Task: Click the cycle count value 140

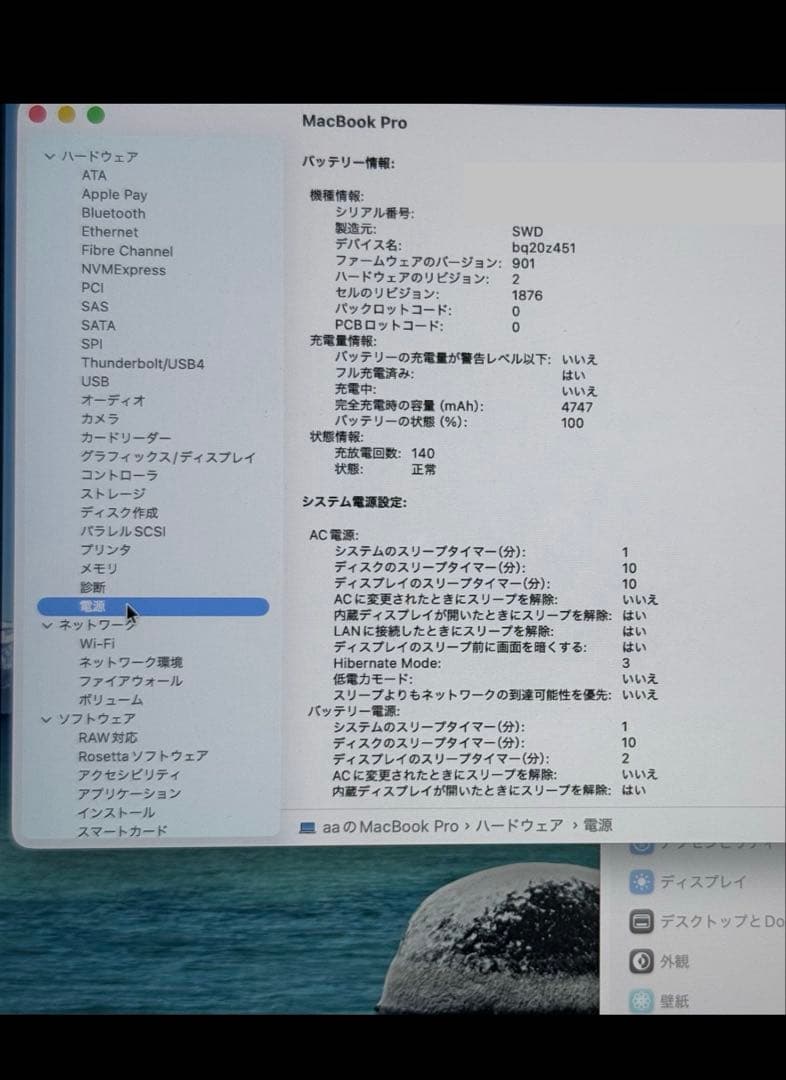Action: tap(423, 453)
